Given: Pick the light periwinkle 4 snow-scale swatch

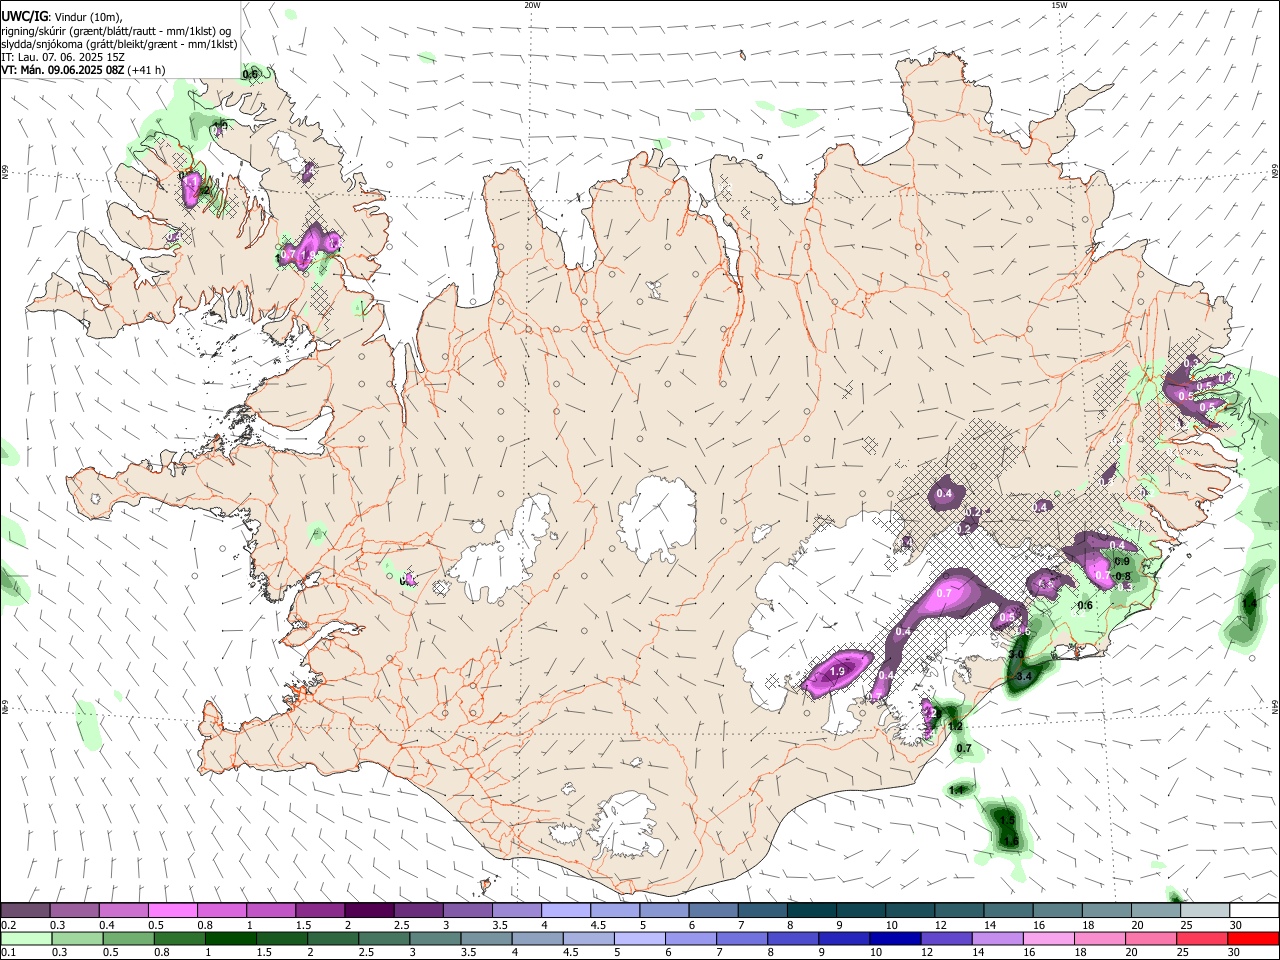Looking at the screenshot, I should click(x=564, y=910).
